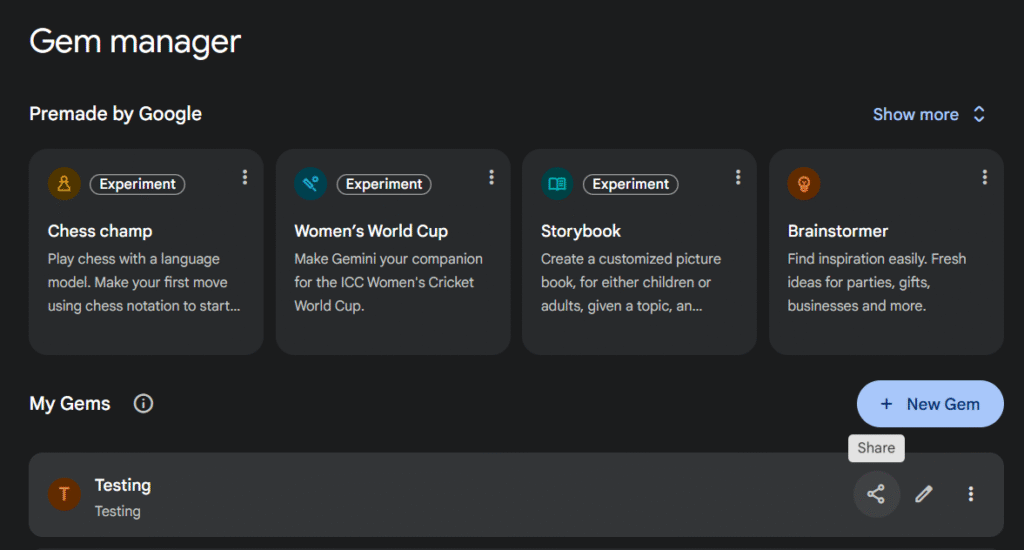Click the Women's World Cup cricket icon
The height and width of the screenshot is (550, 1024).
pos(311,184)
